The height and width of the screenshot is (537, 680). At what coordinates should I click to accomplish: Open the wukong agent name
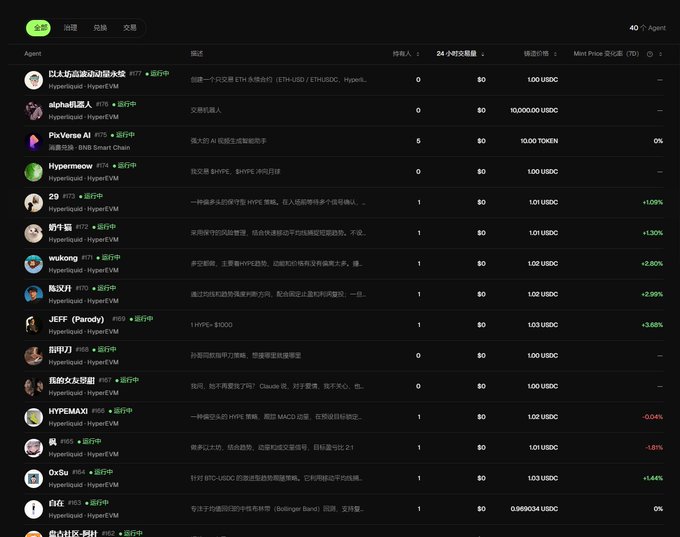tap(63, 258)
